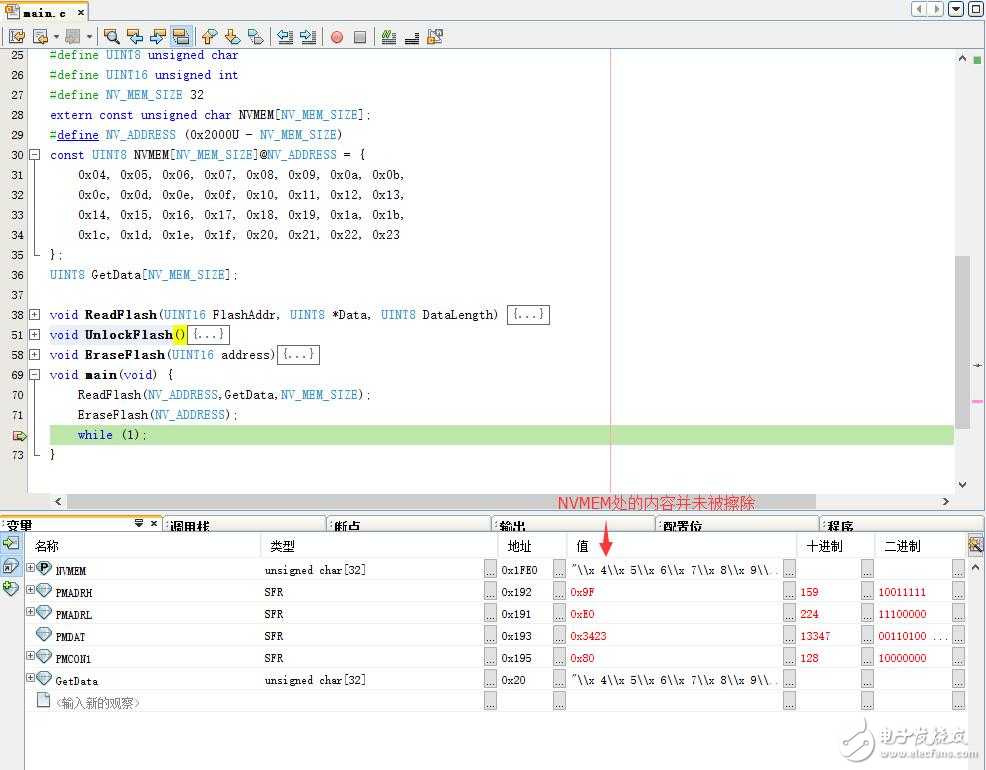Click the {...} box after EraseFlash
Screen dimensions: 986x770
pos(298,355)
